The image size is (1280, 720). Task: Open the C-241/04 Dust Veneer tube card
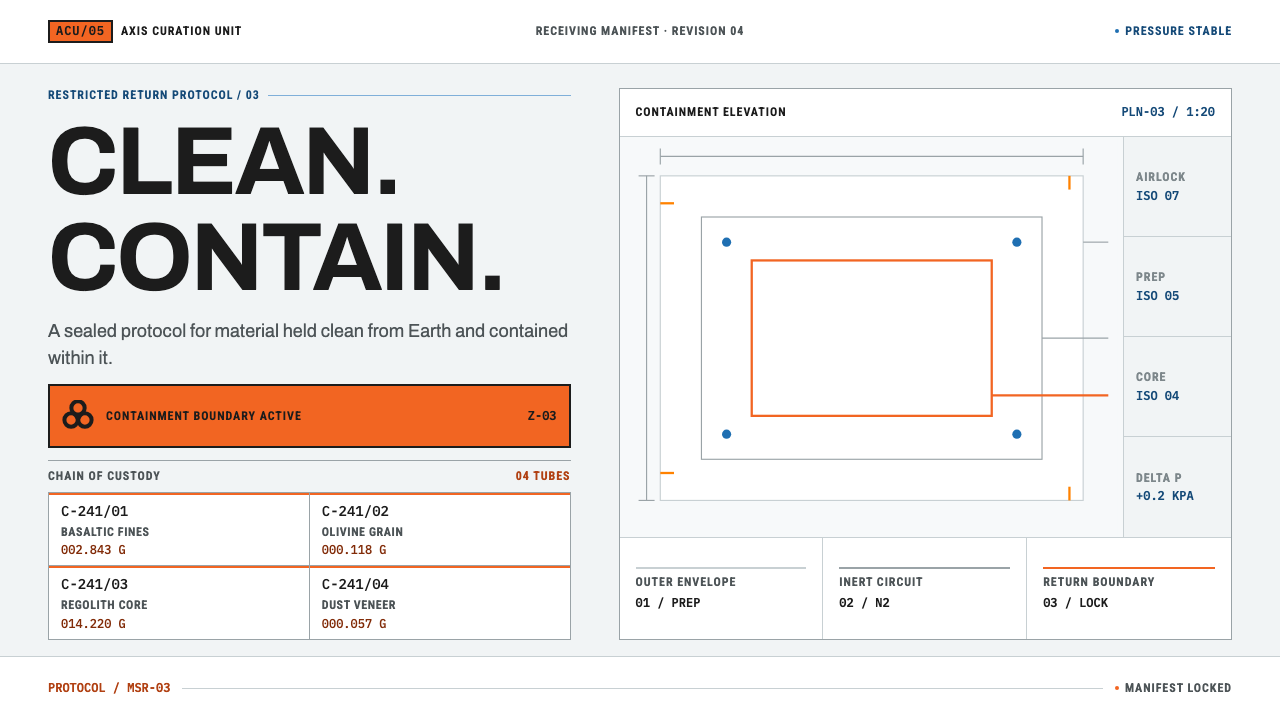tap(440, 603)
